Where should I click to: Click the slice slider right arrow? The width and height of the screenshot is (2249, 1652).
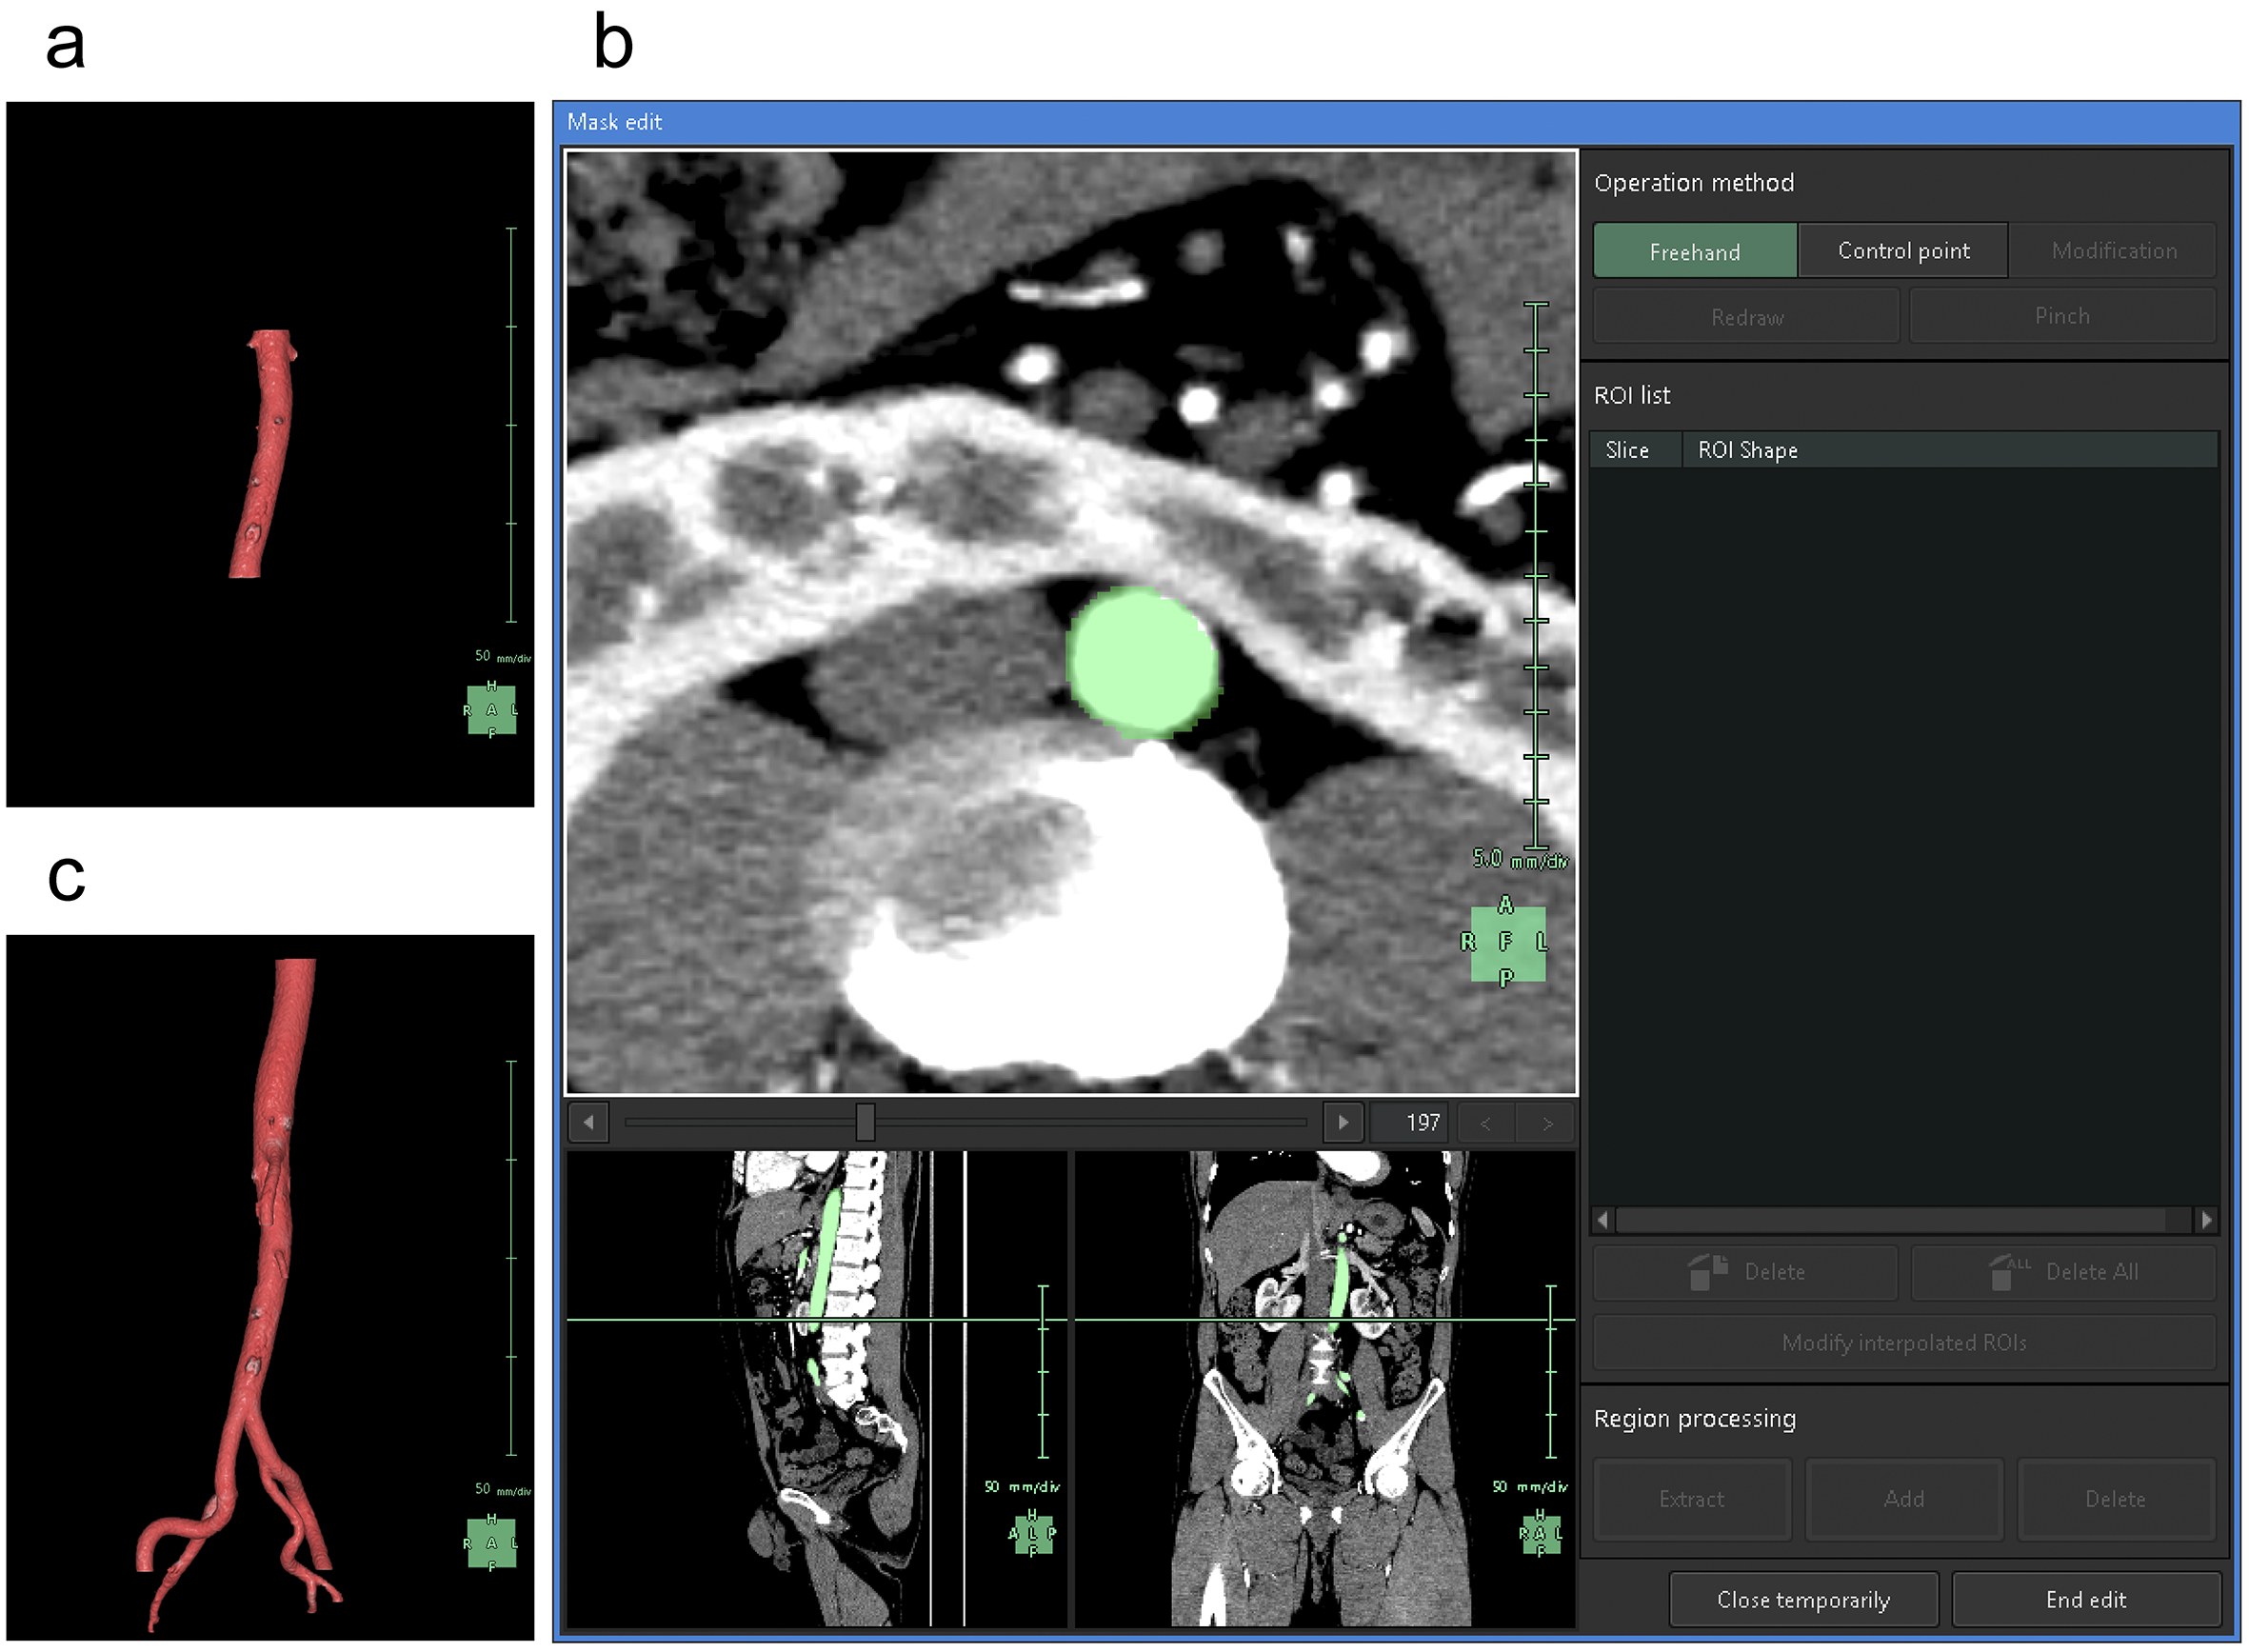1343,1123
